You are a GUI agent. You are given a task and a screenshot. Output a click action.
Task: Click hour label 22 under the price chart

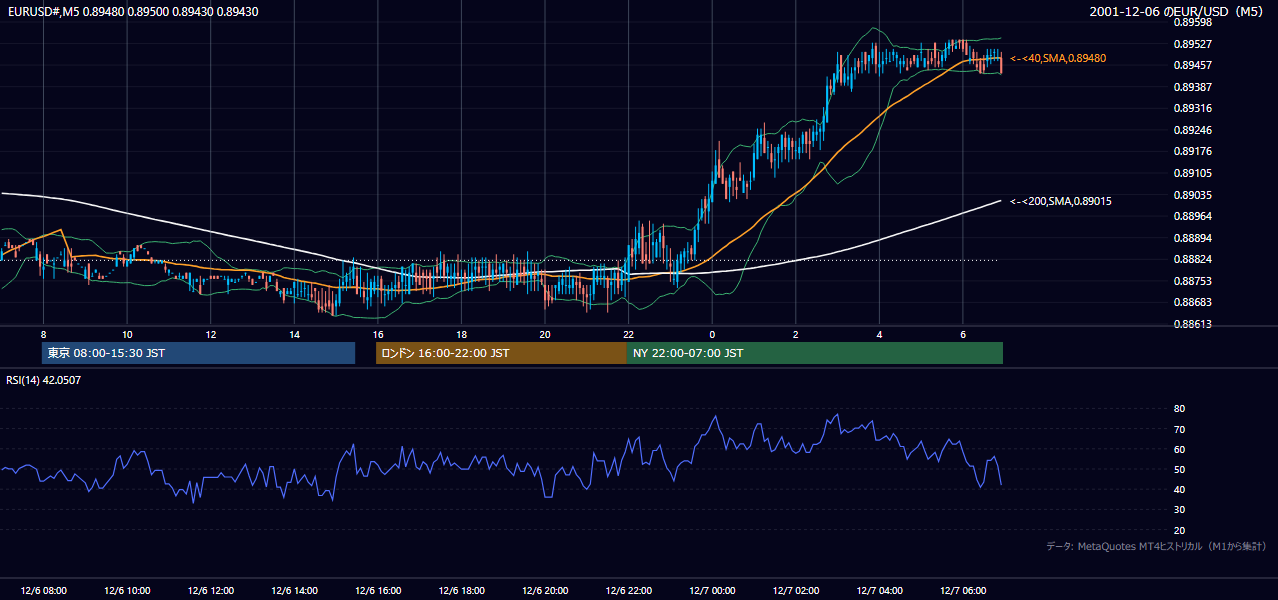coord(628,334)
